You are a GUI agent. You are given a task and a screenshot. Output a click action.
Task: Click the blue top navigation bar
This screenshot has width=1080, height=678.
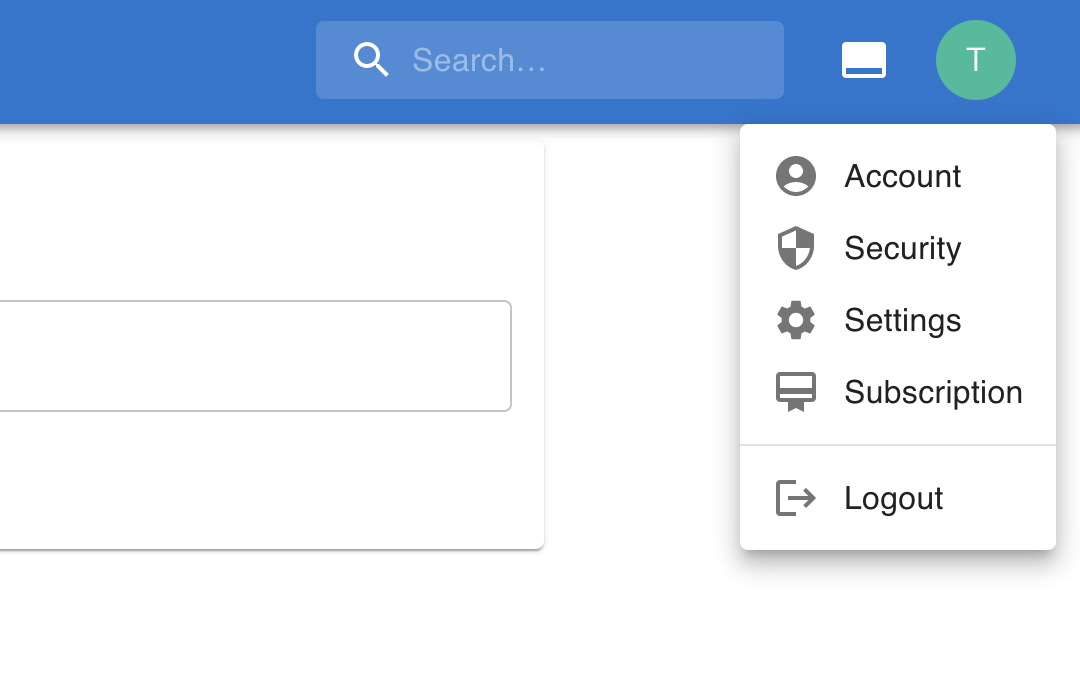click(150, 60)
